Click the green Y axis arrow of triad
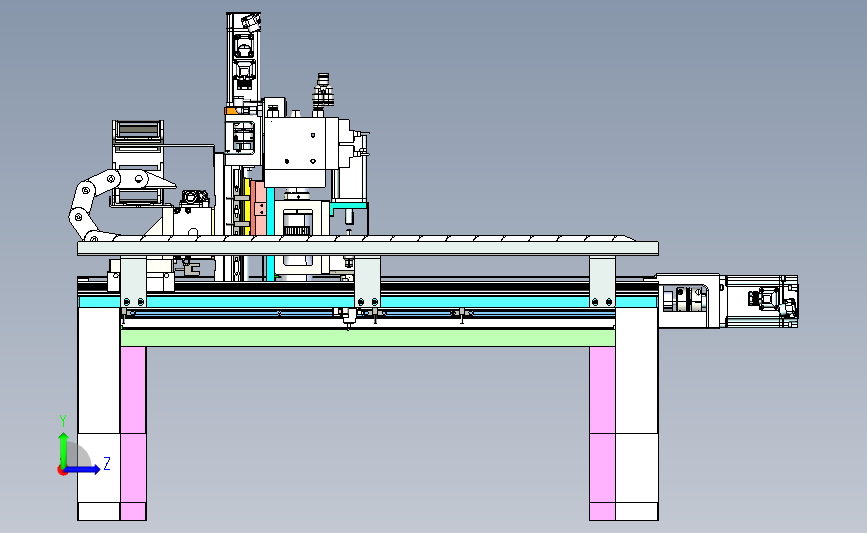The image size is (867, 533). [63, 449]
